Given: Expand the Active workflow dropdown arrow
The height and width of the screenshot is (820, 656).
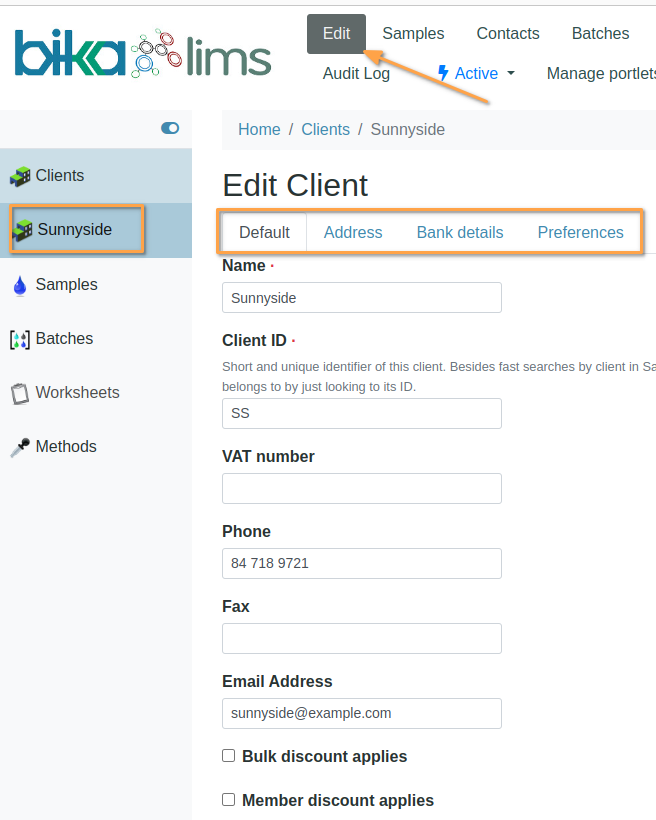Looking at the screenshot, I should tap(511, 73).
